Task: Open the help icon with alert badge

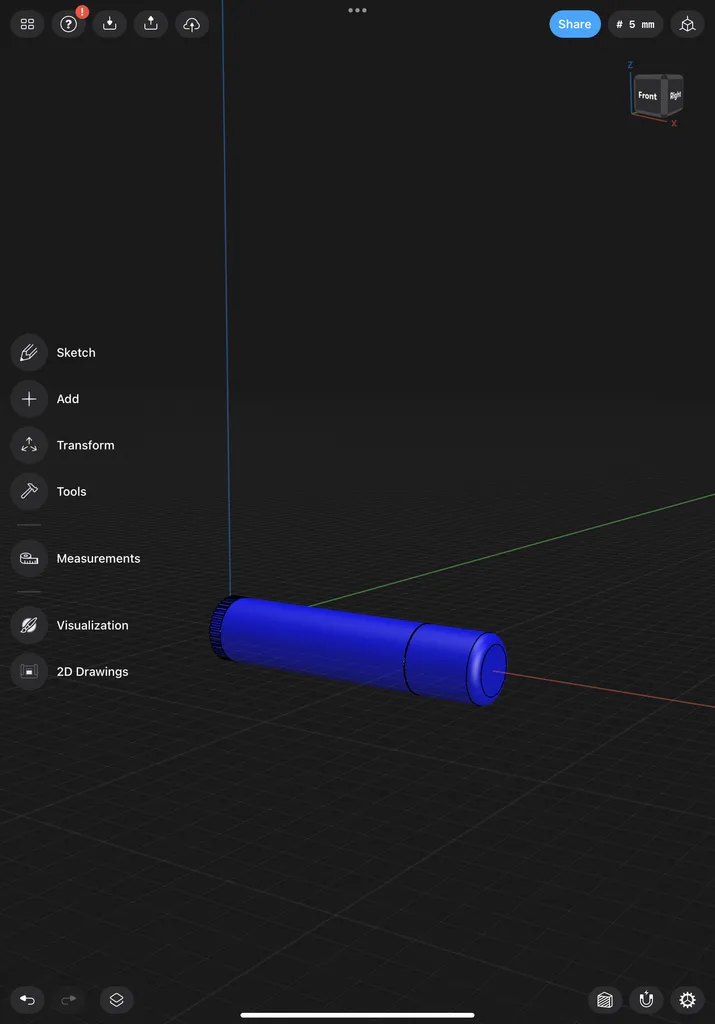Action: click(69, 24)
